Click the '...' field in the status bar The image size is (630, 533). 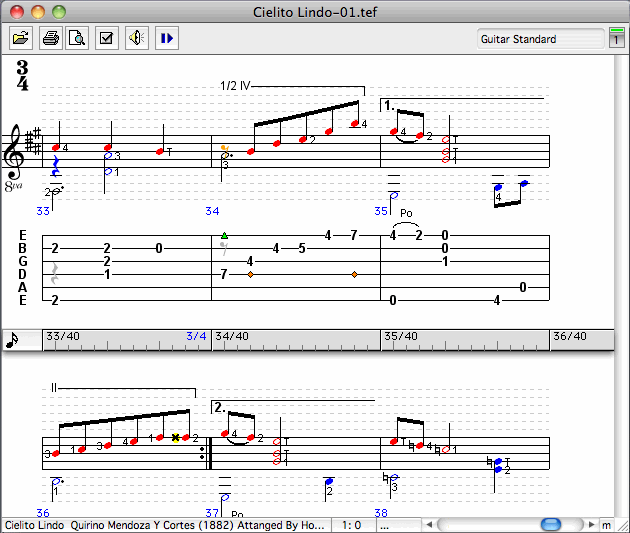pyautogui.click(x=397, y=525)
